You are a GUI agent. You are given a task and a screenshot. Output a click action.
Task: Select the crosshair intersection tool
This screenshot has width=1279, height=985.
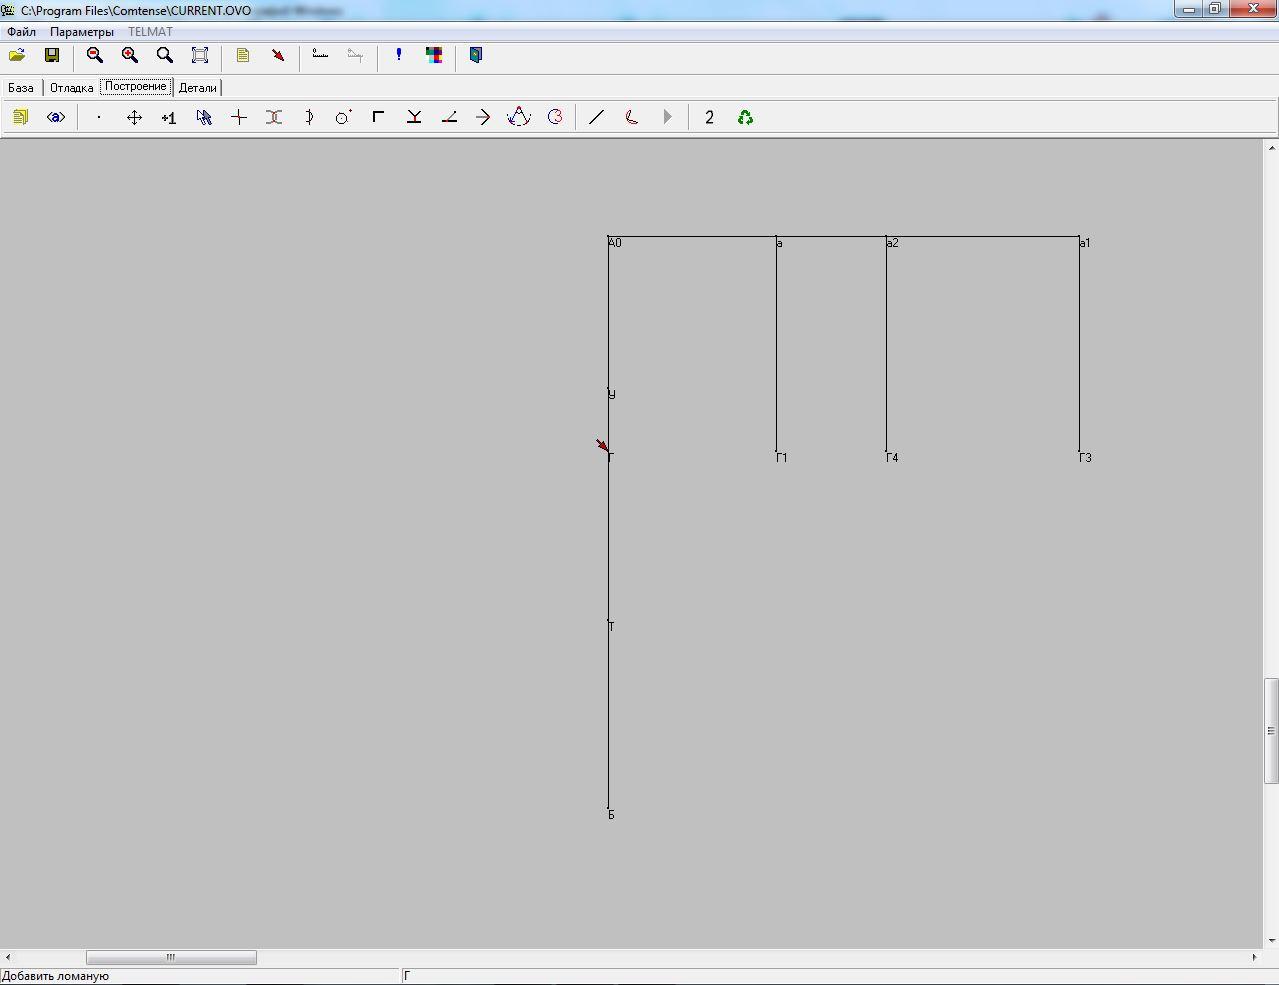[x=239, y=117]
